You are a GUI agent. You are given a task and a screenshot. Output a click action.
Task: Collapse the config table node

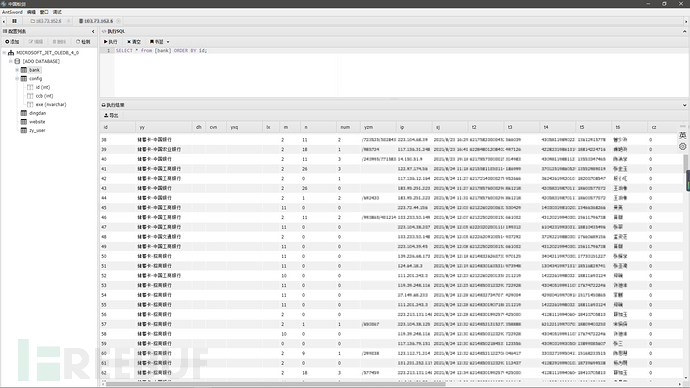pyautogui.click(x=17, y=79)
